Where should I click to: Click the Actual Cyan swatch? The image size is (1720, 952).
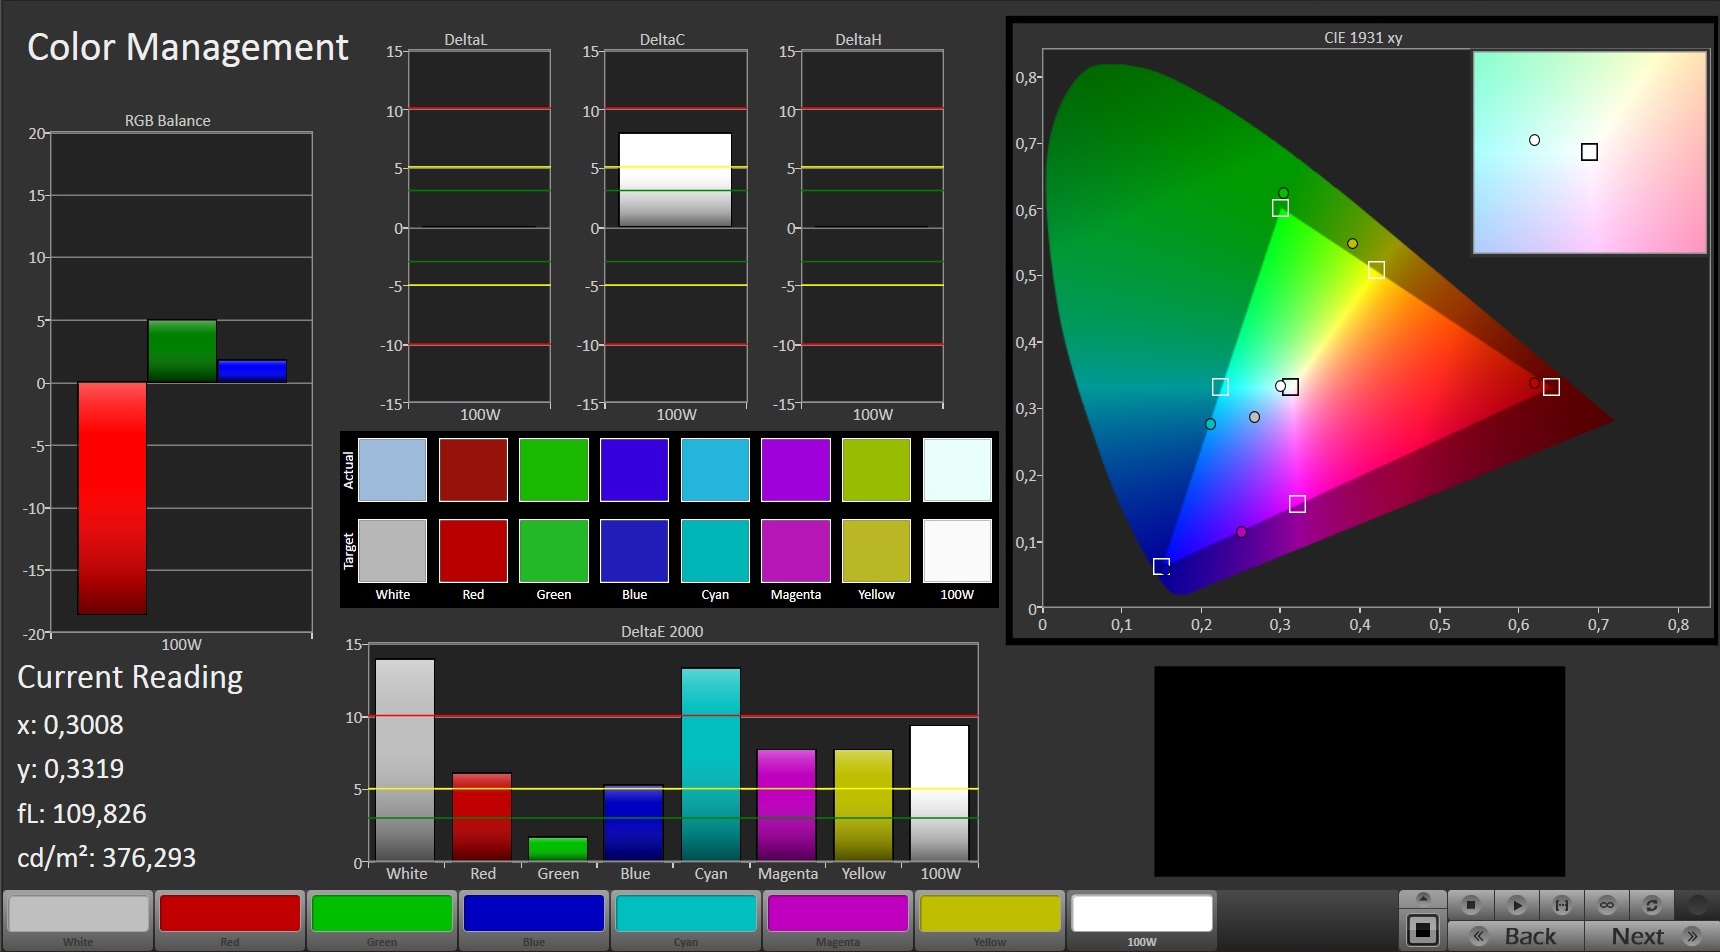(x=715, y=469)
